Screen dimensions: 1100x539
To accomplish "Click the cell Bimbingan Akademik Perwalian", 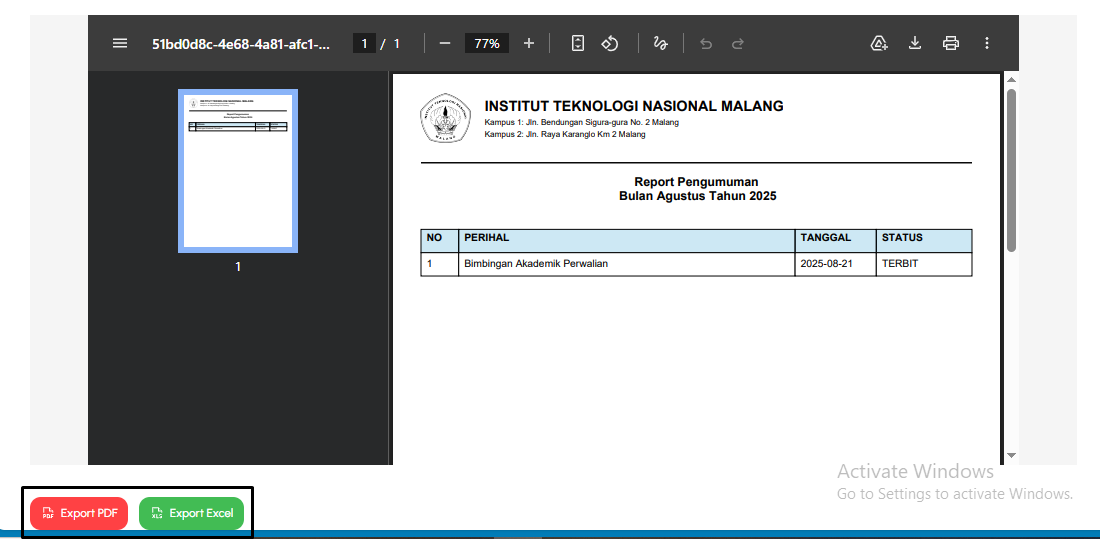I will pos(626,264).
